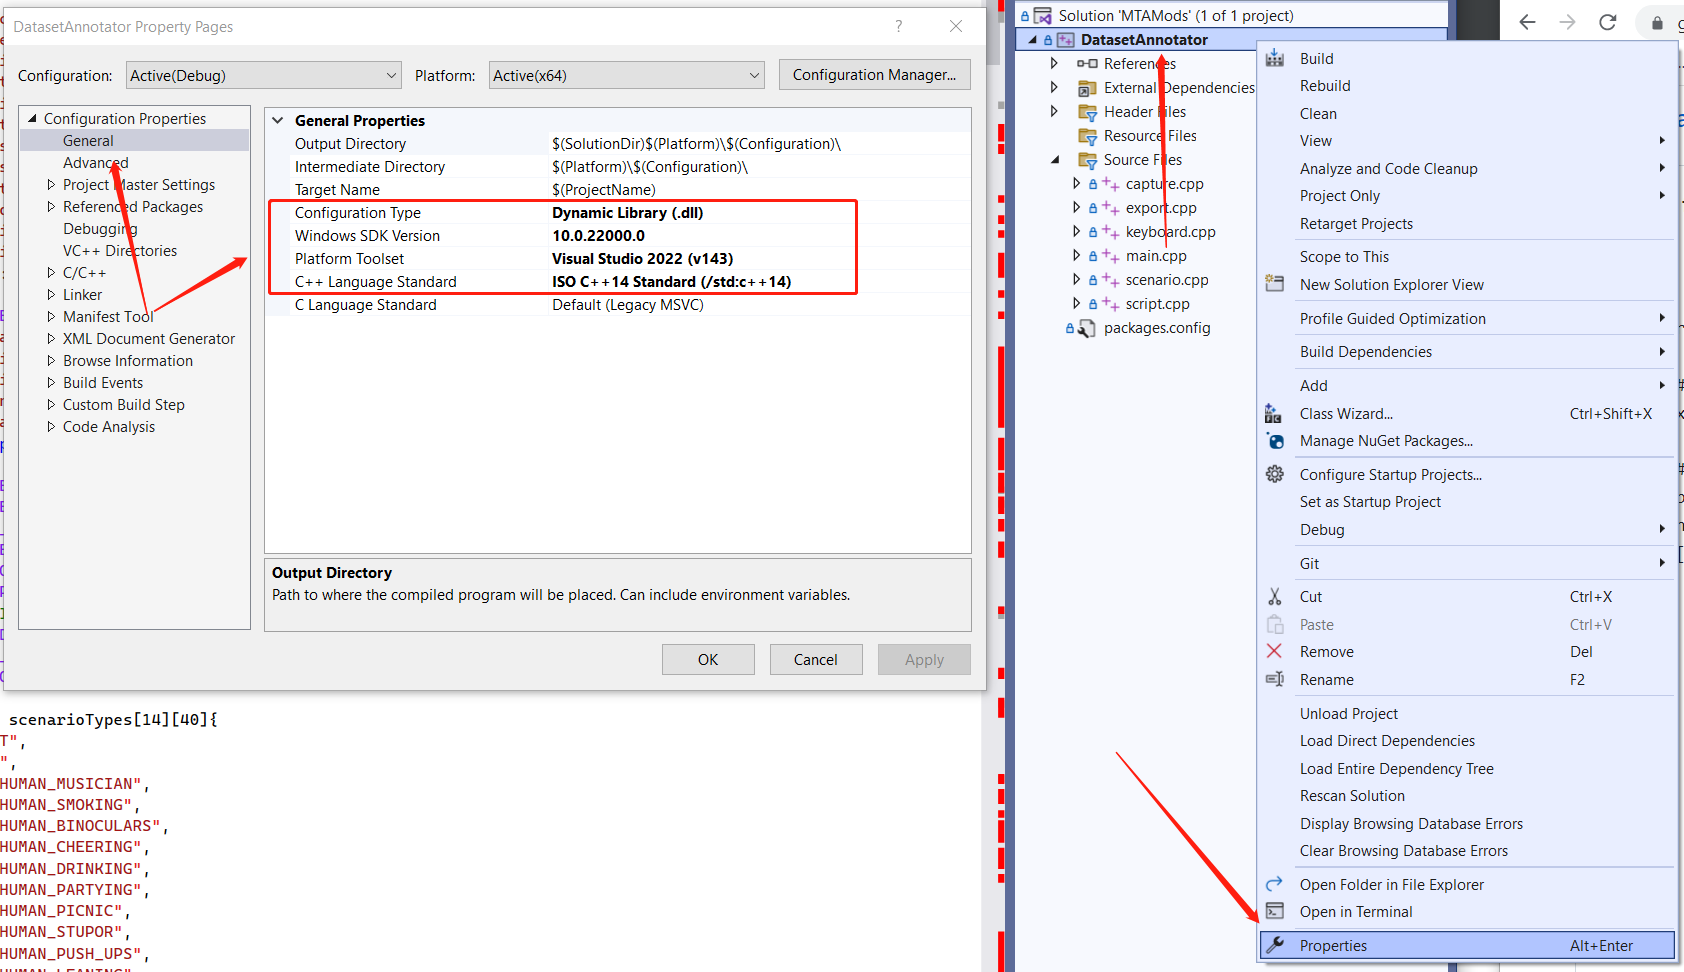The height and width of the screenshot is (972, 1684).
Task: Collapse the Configuration Properties tree node
Action: tap(32, 118)
